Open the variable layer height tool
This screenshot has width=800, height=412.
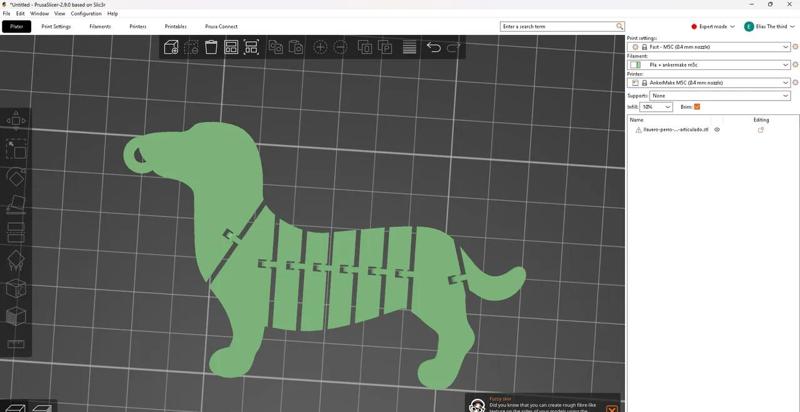tap(410, 47)
